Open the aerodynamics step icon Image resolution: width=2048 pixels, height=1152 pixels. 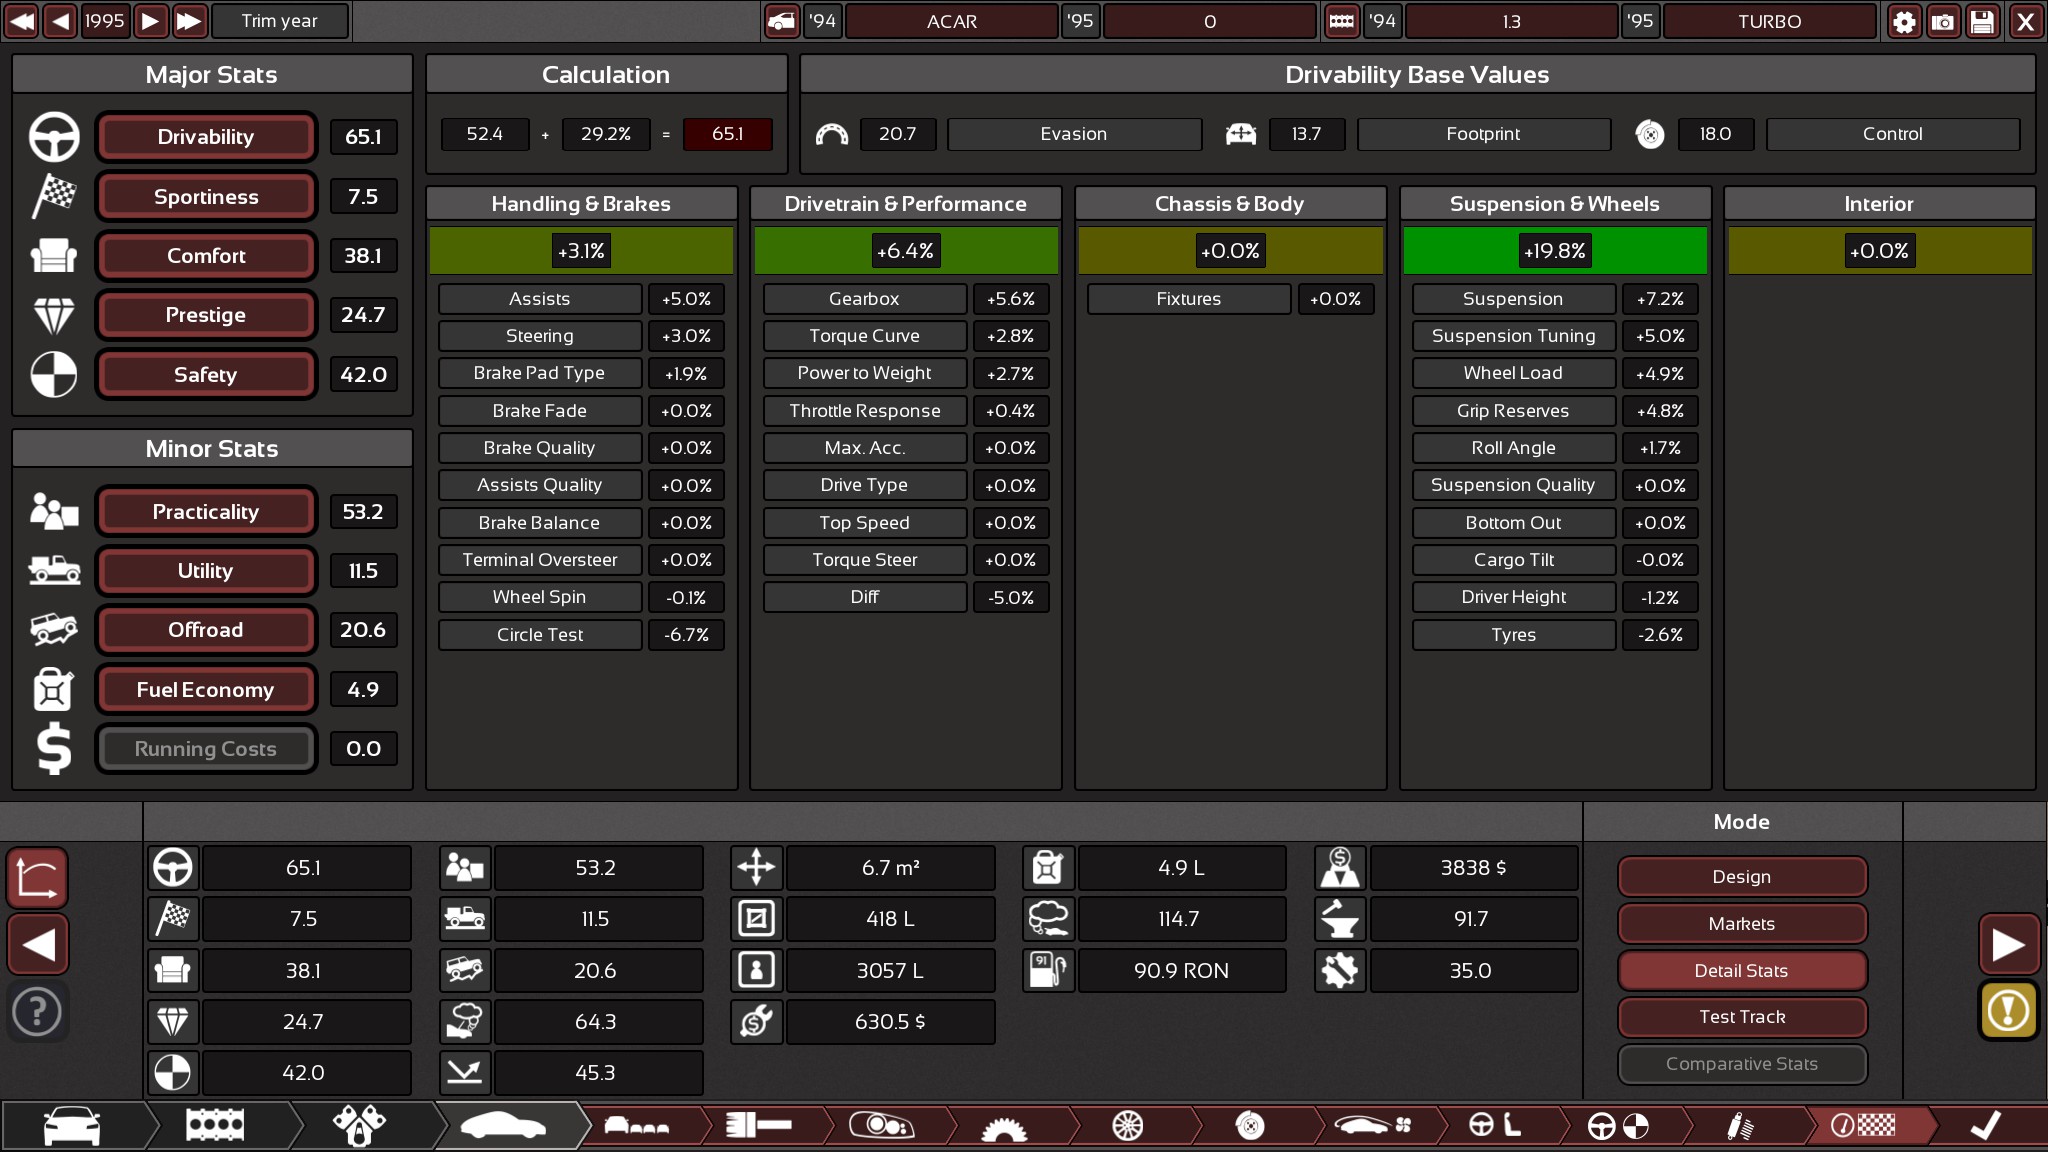coord(1373,1126)
